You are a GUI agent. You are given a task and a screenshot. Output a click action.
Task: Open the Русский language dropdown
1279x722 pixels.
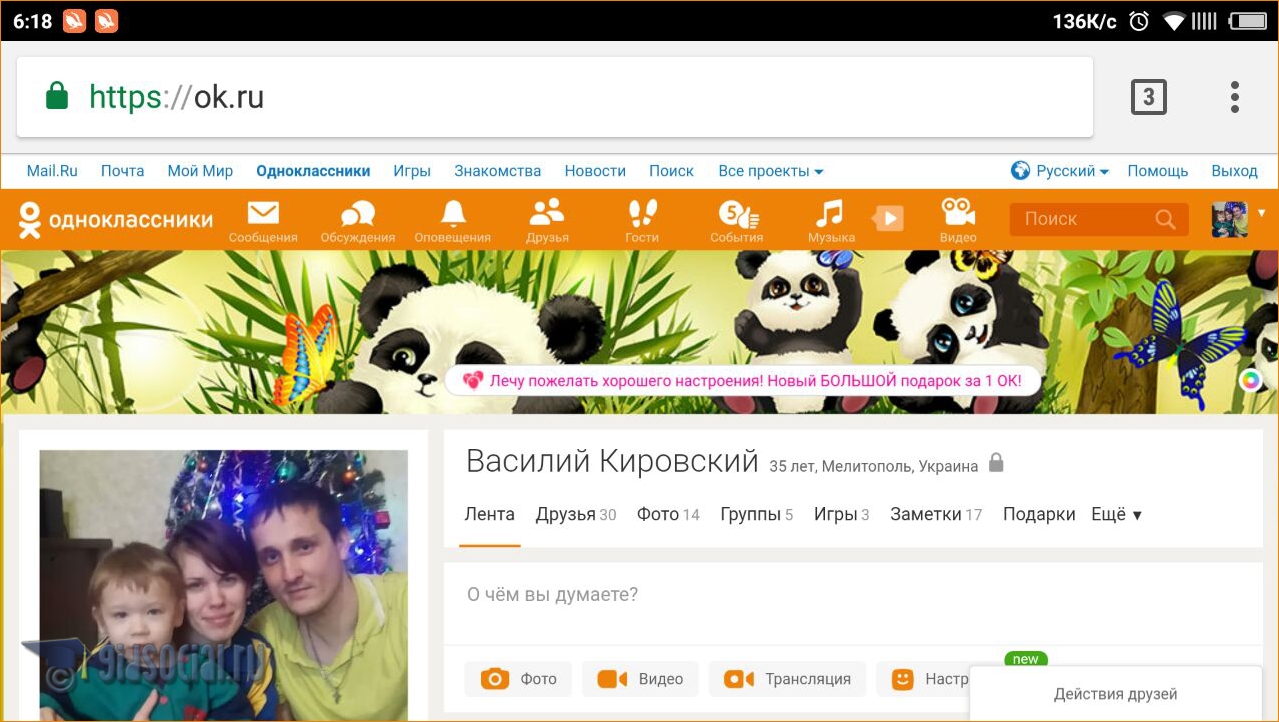[1061, 171]
